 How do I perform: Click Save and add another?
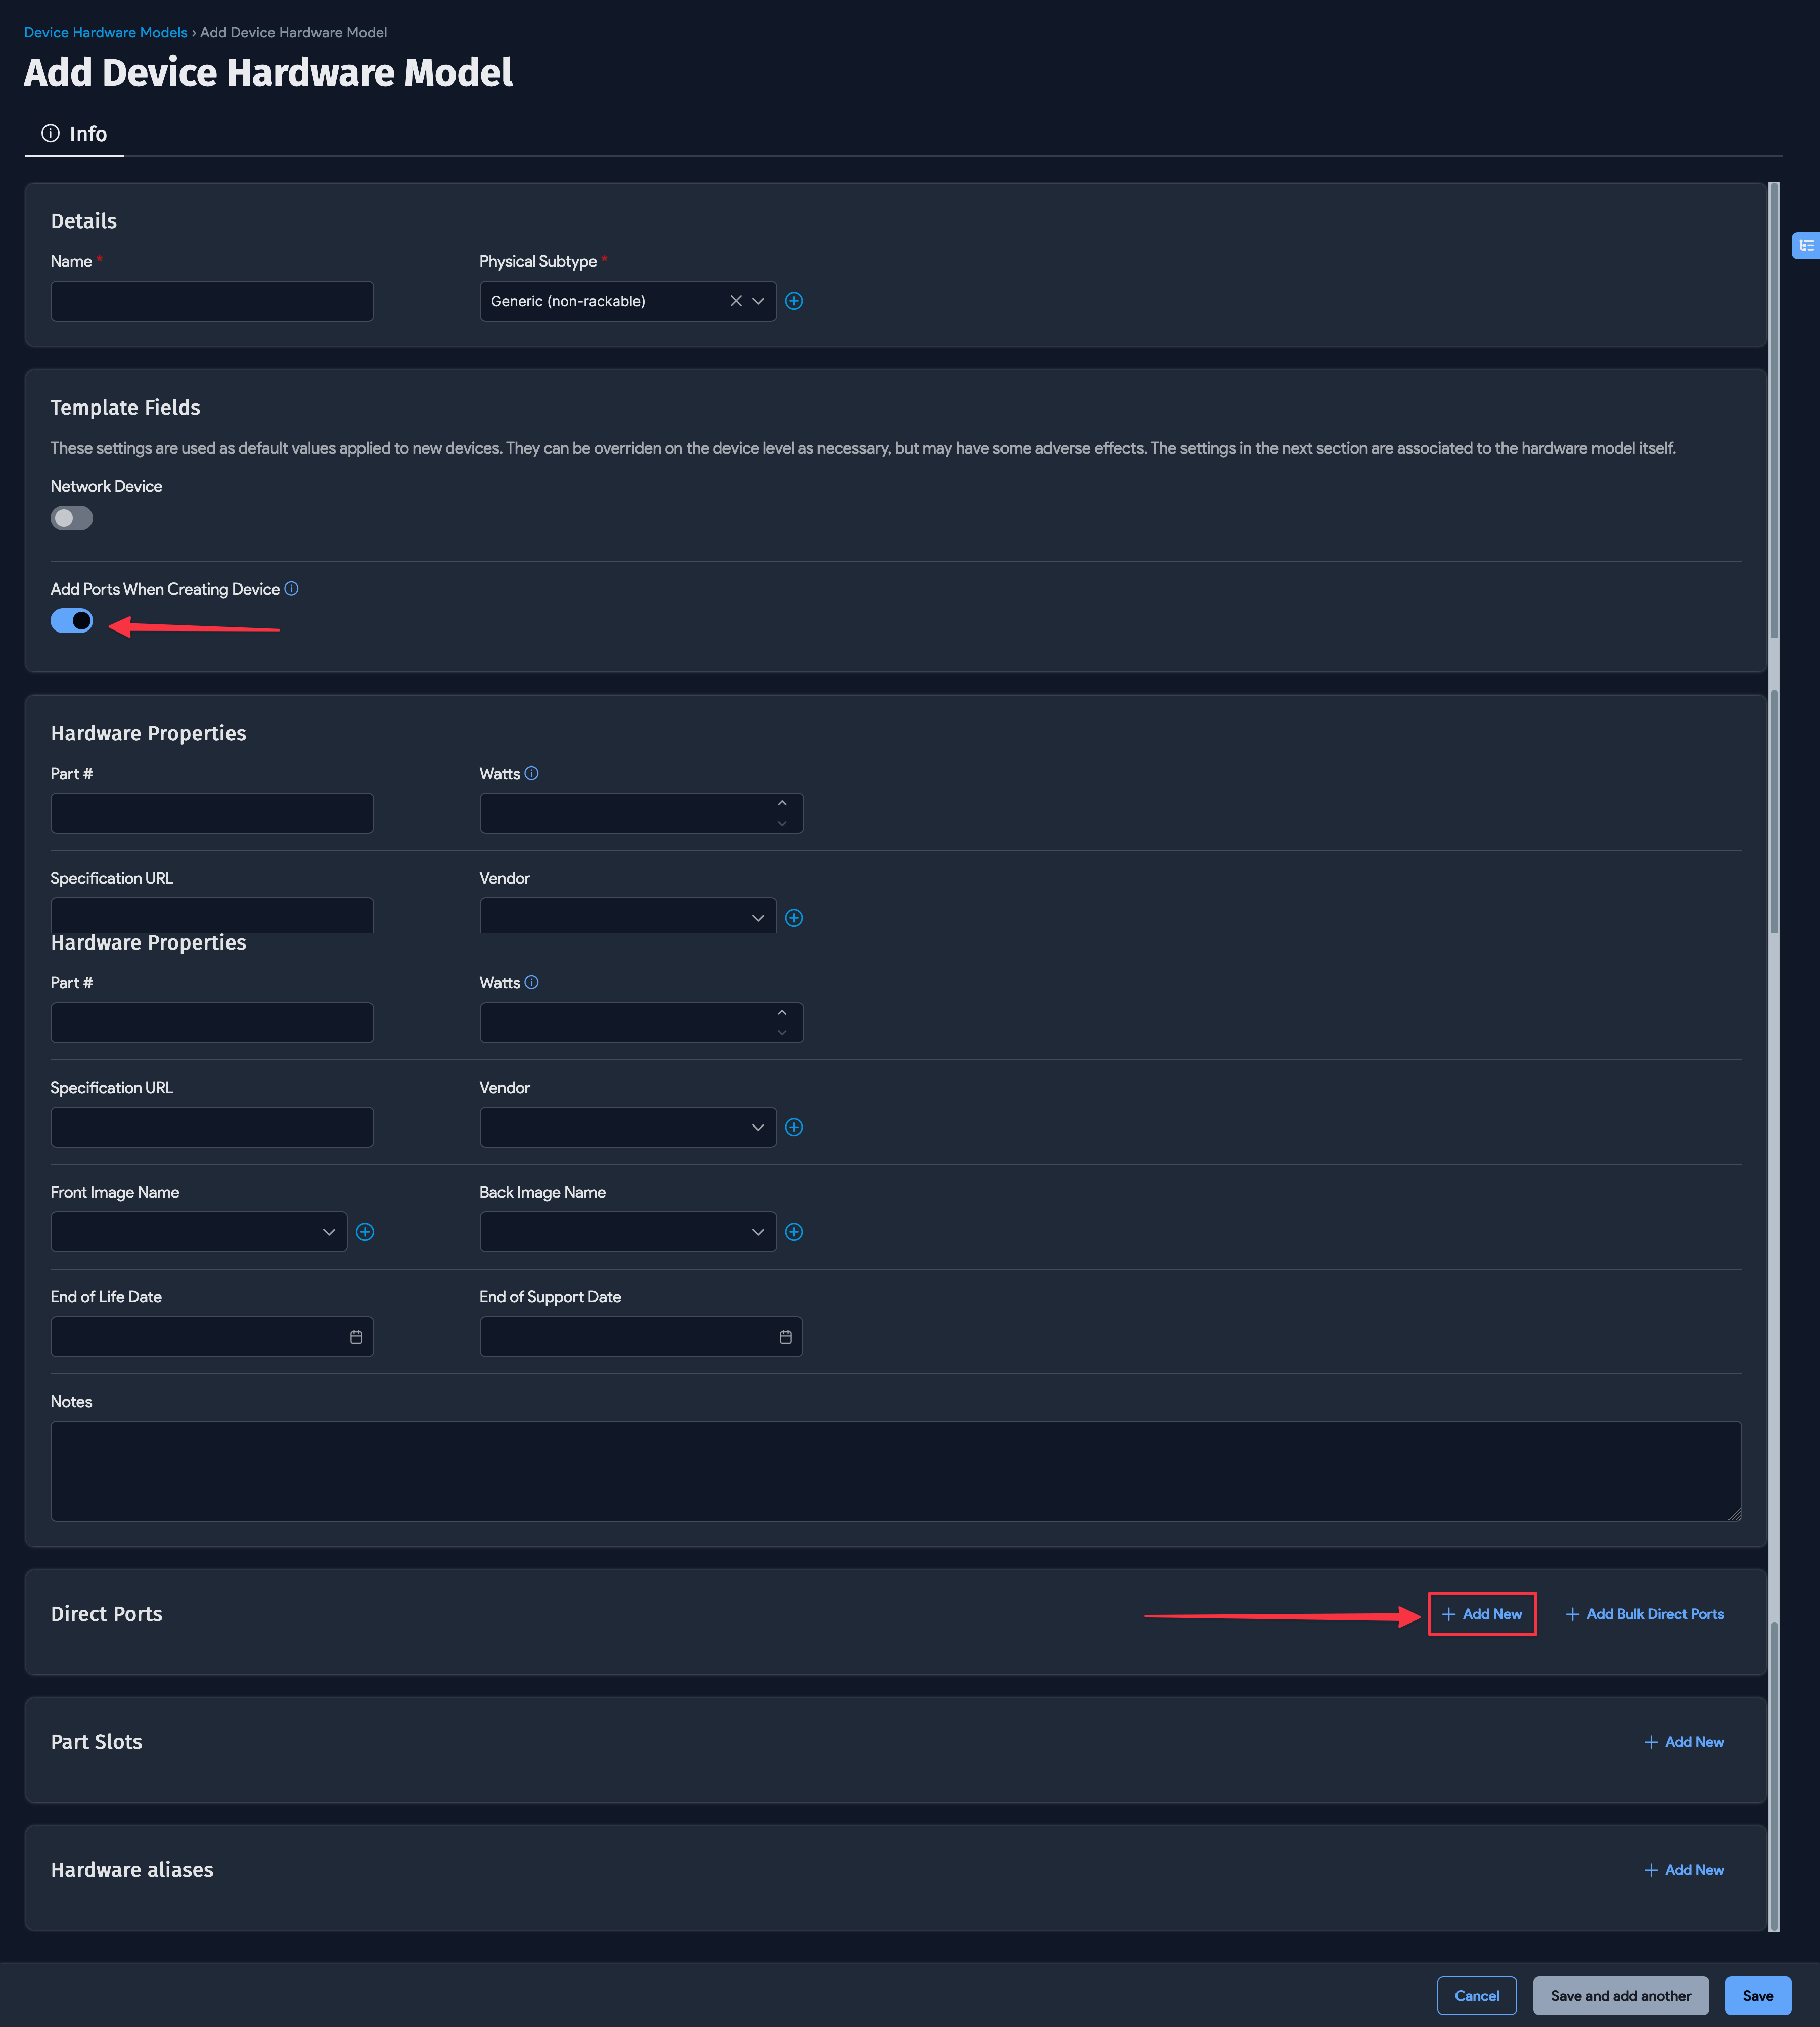(1620, 1995)
